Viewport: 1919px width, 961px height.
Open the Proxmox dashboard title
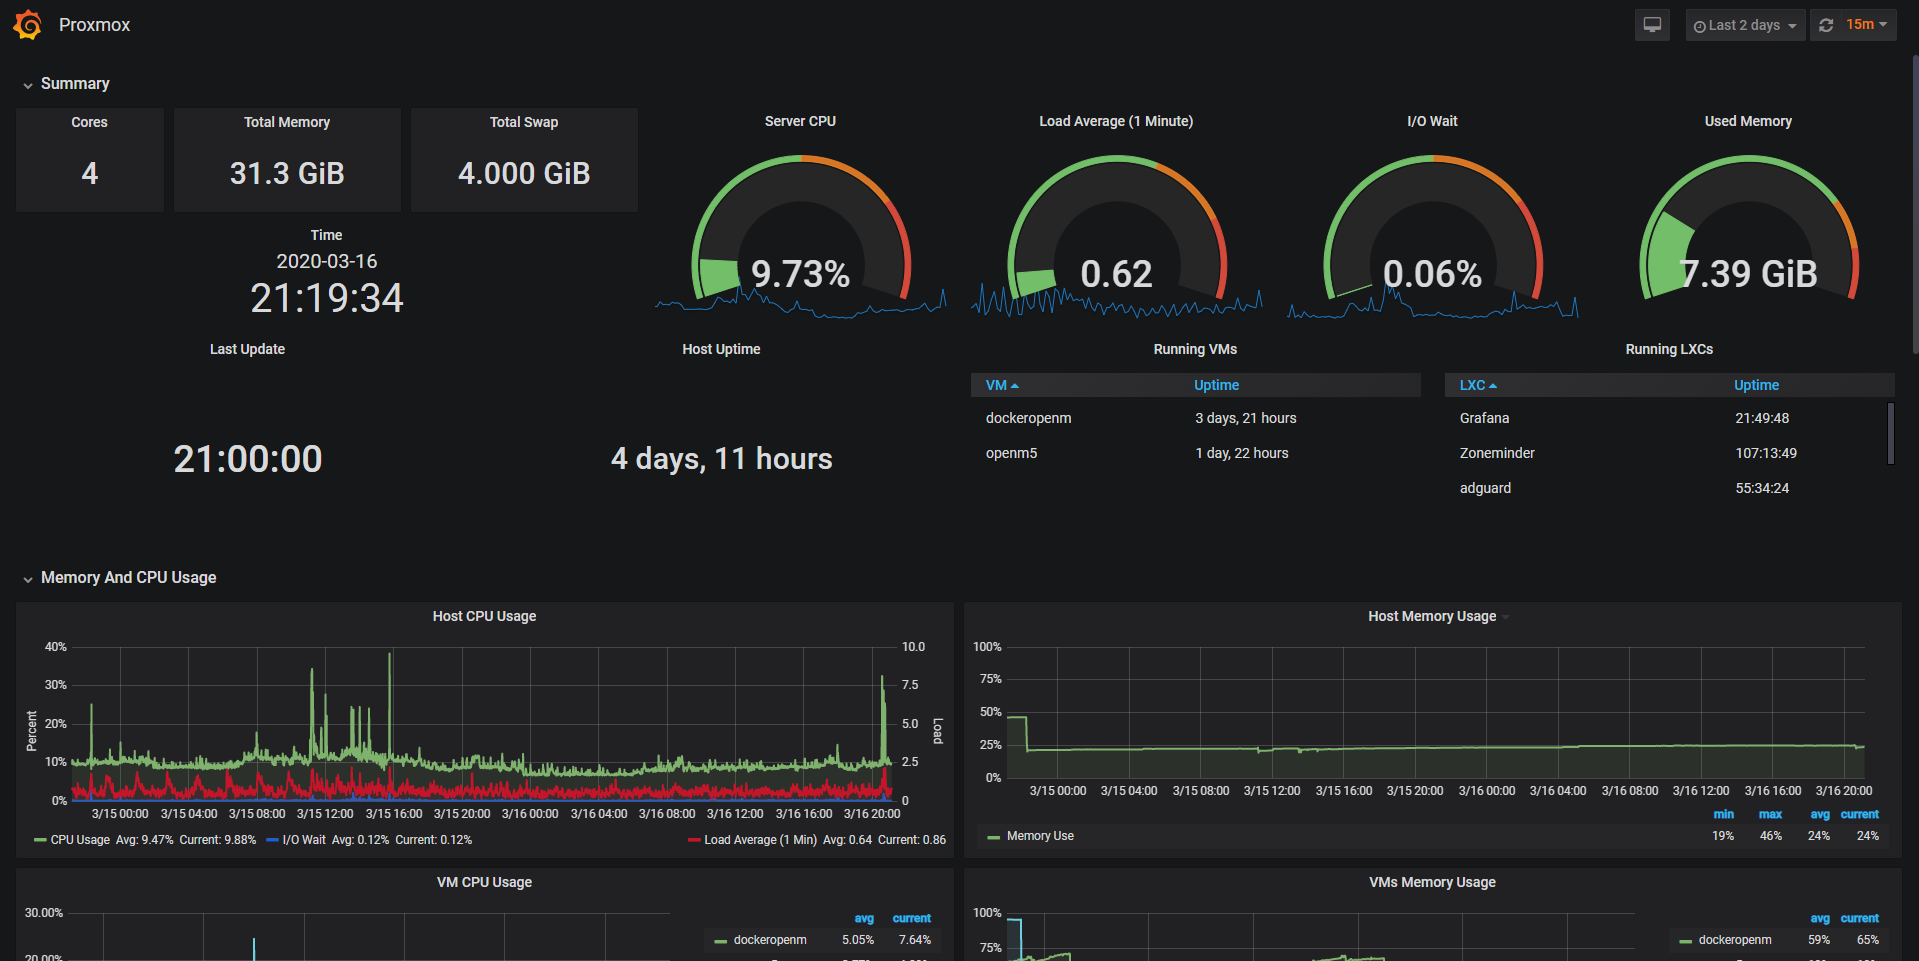(94, 25)
